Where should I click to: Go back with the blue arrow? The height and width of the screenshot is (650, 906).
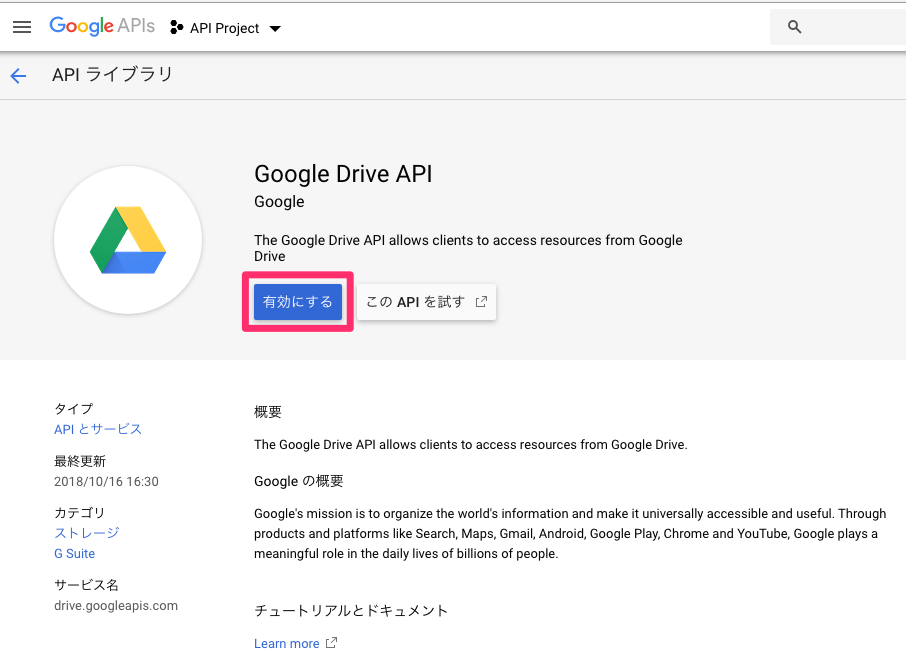[18, 76]
